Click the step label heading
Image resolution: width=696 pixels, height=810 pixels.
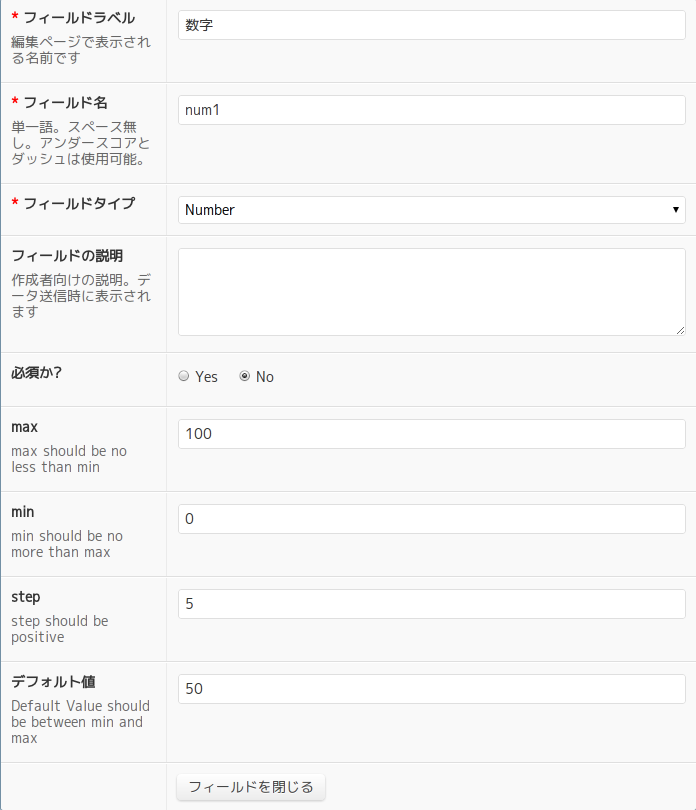pyautogui.click(x=25, y=597)
